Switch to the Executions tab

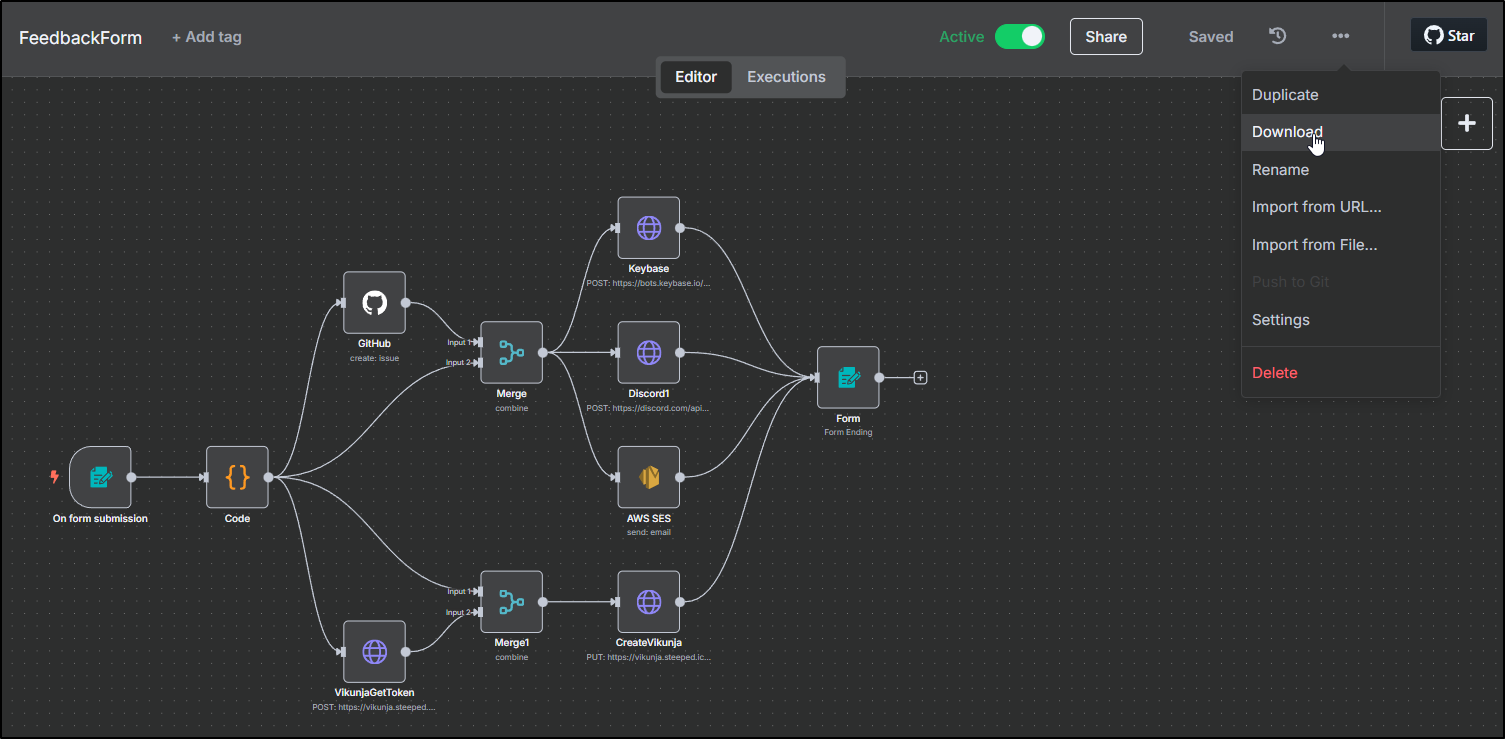pos(786,77)
